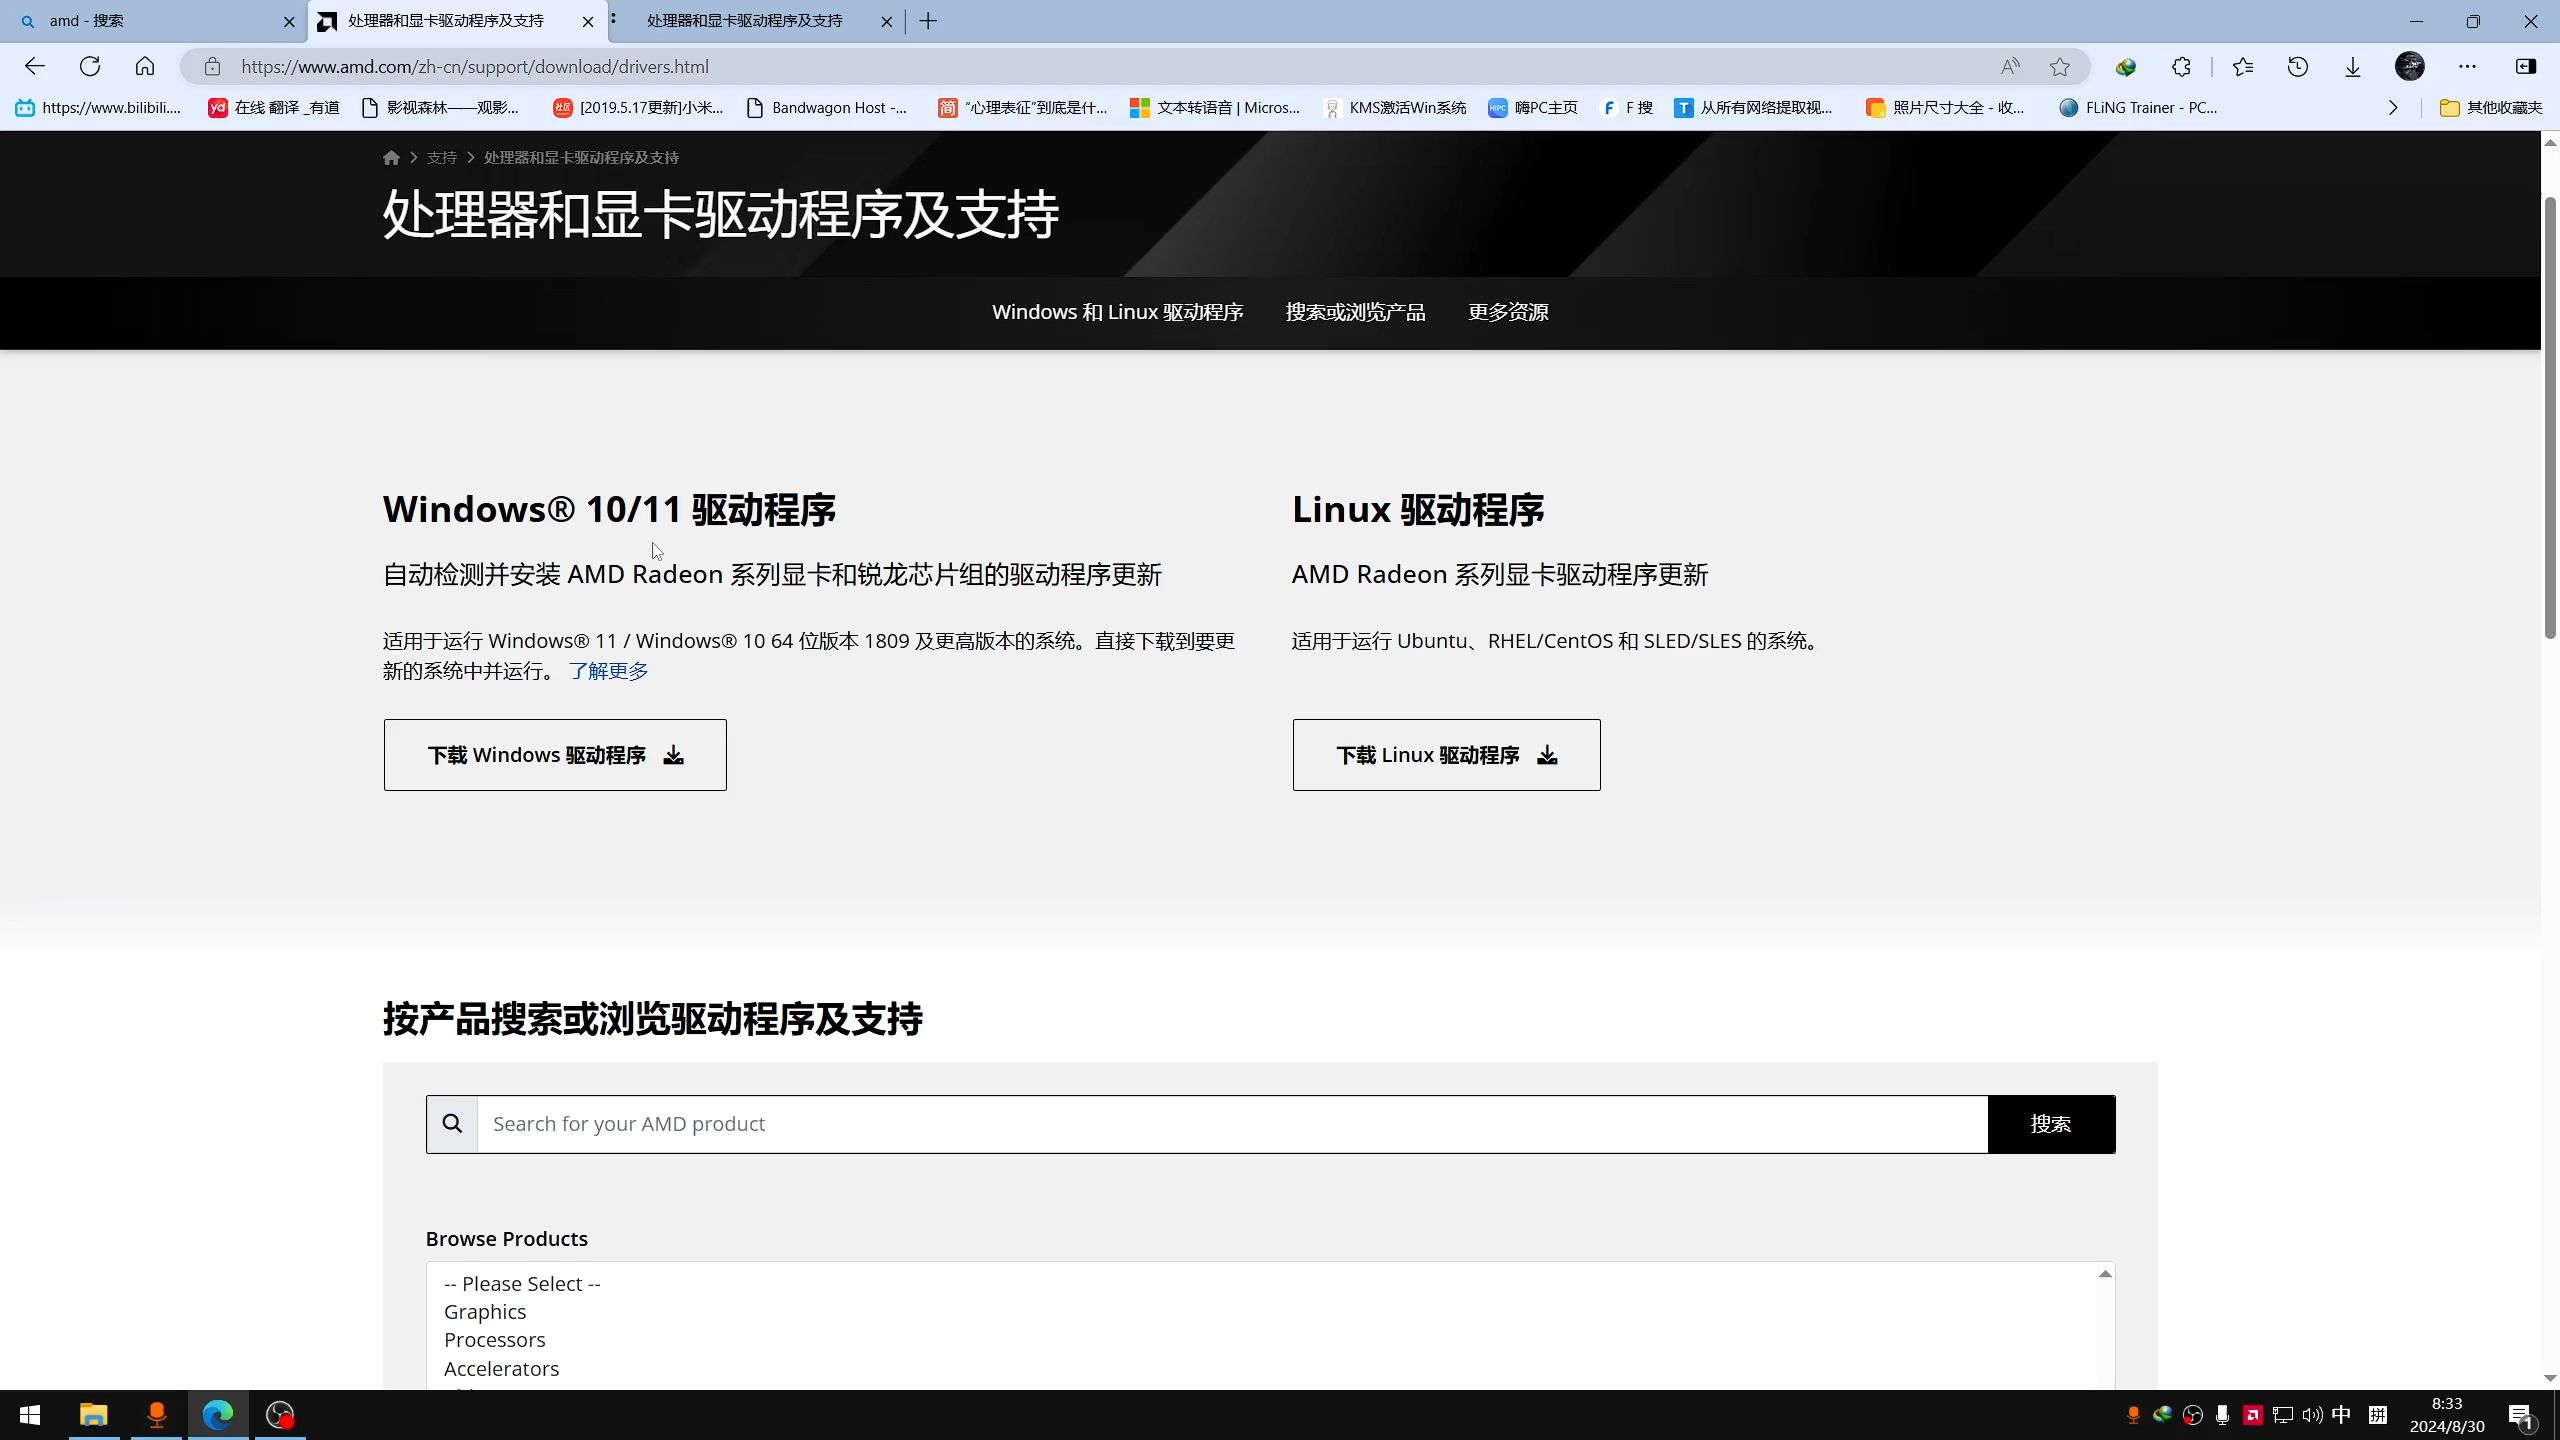Open the favorites list icon
The image size is (2560, 1440).
coord(2243,67)
